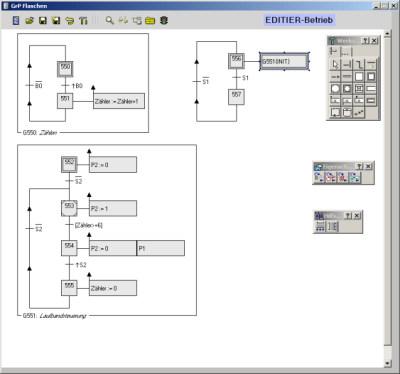Click the tree structure icon in the toolbar
400x374 pixels.
coord(137,21)
